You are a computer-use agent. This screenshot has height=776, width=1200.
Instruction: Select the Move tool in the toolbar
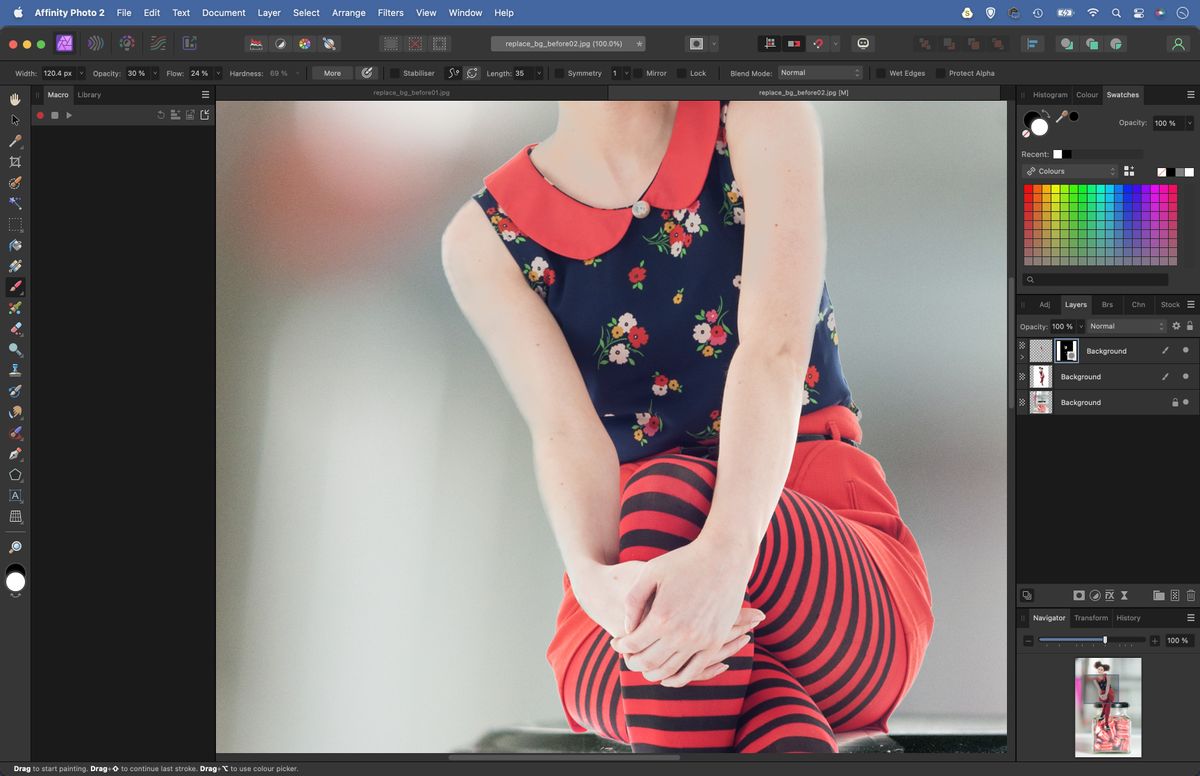(x=14, y=120)
